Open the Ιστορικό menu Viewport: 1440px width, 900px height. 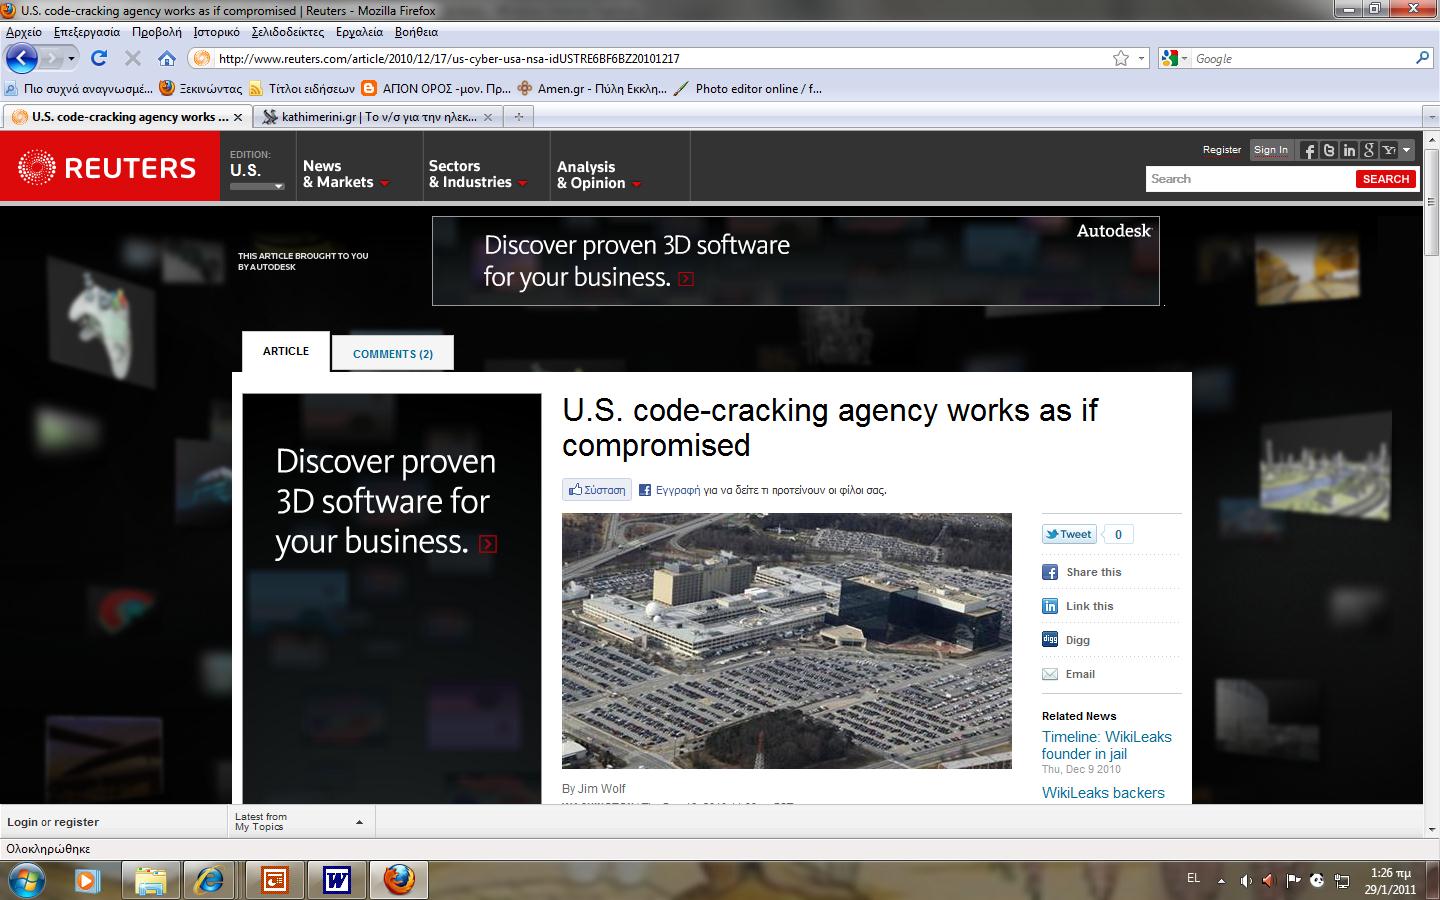tap(217, 32)
